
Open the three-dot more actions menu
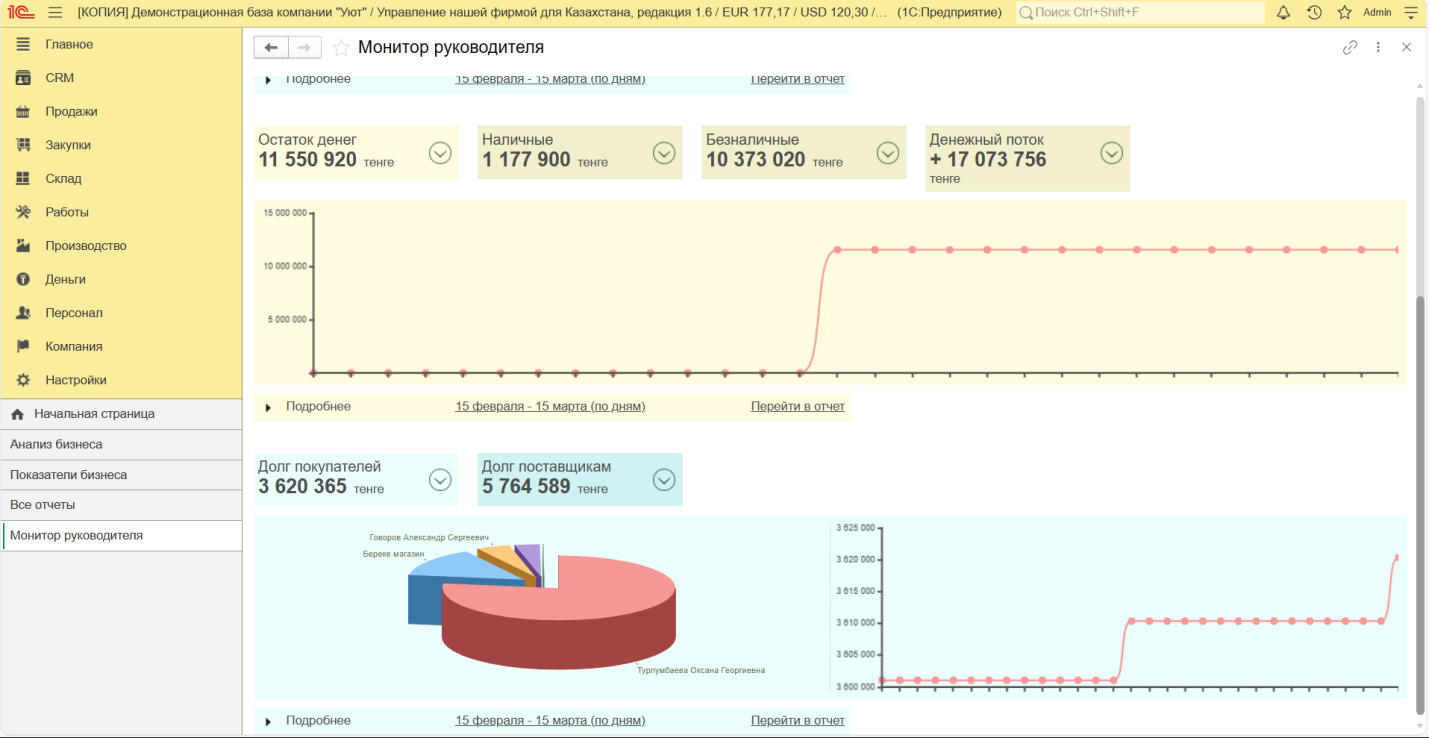(x=1378, y=47)
